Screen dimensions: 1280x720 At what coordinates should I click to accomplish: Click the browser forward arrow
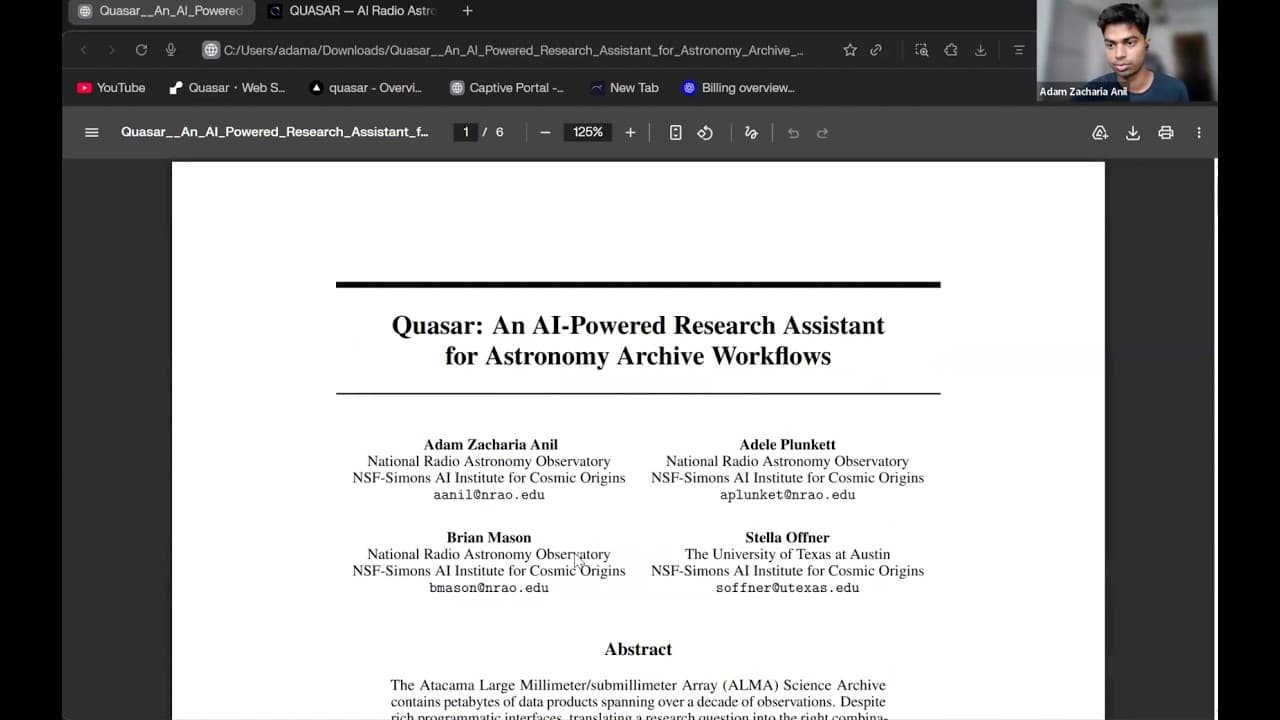pos(112,50)
